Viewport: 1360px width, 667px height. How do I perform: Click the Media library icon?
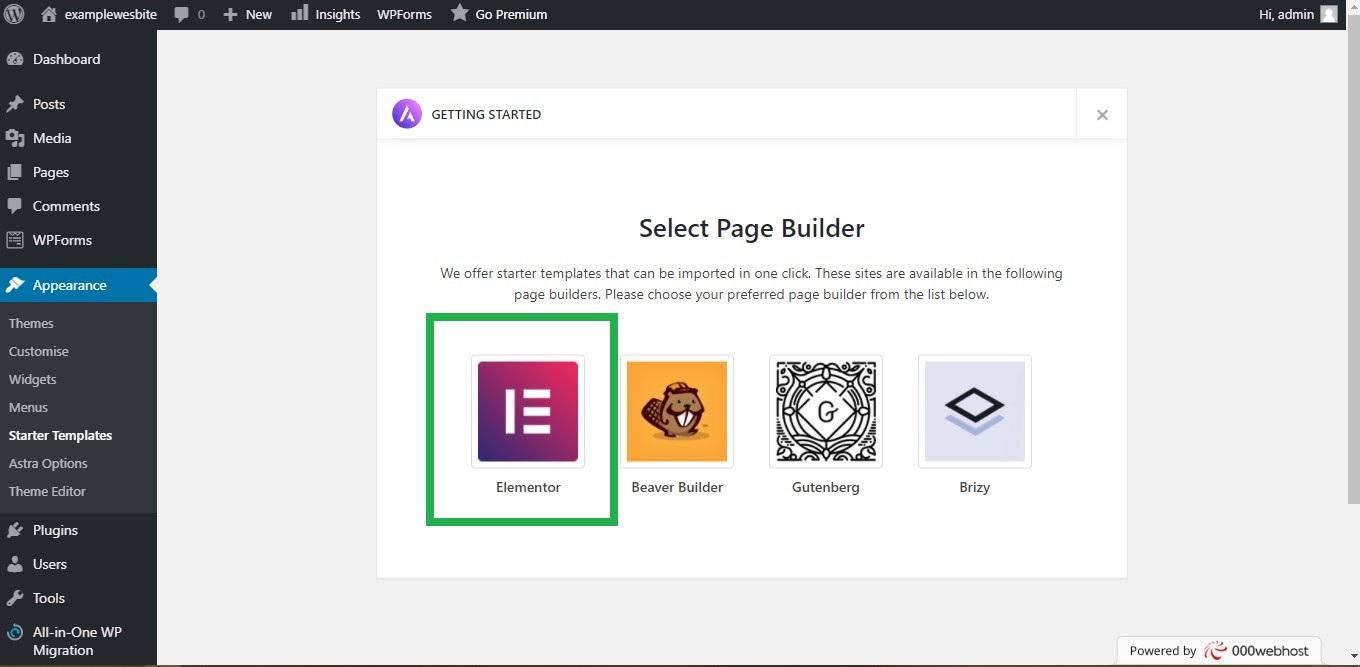pos(15,138)
